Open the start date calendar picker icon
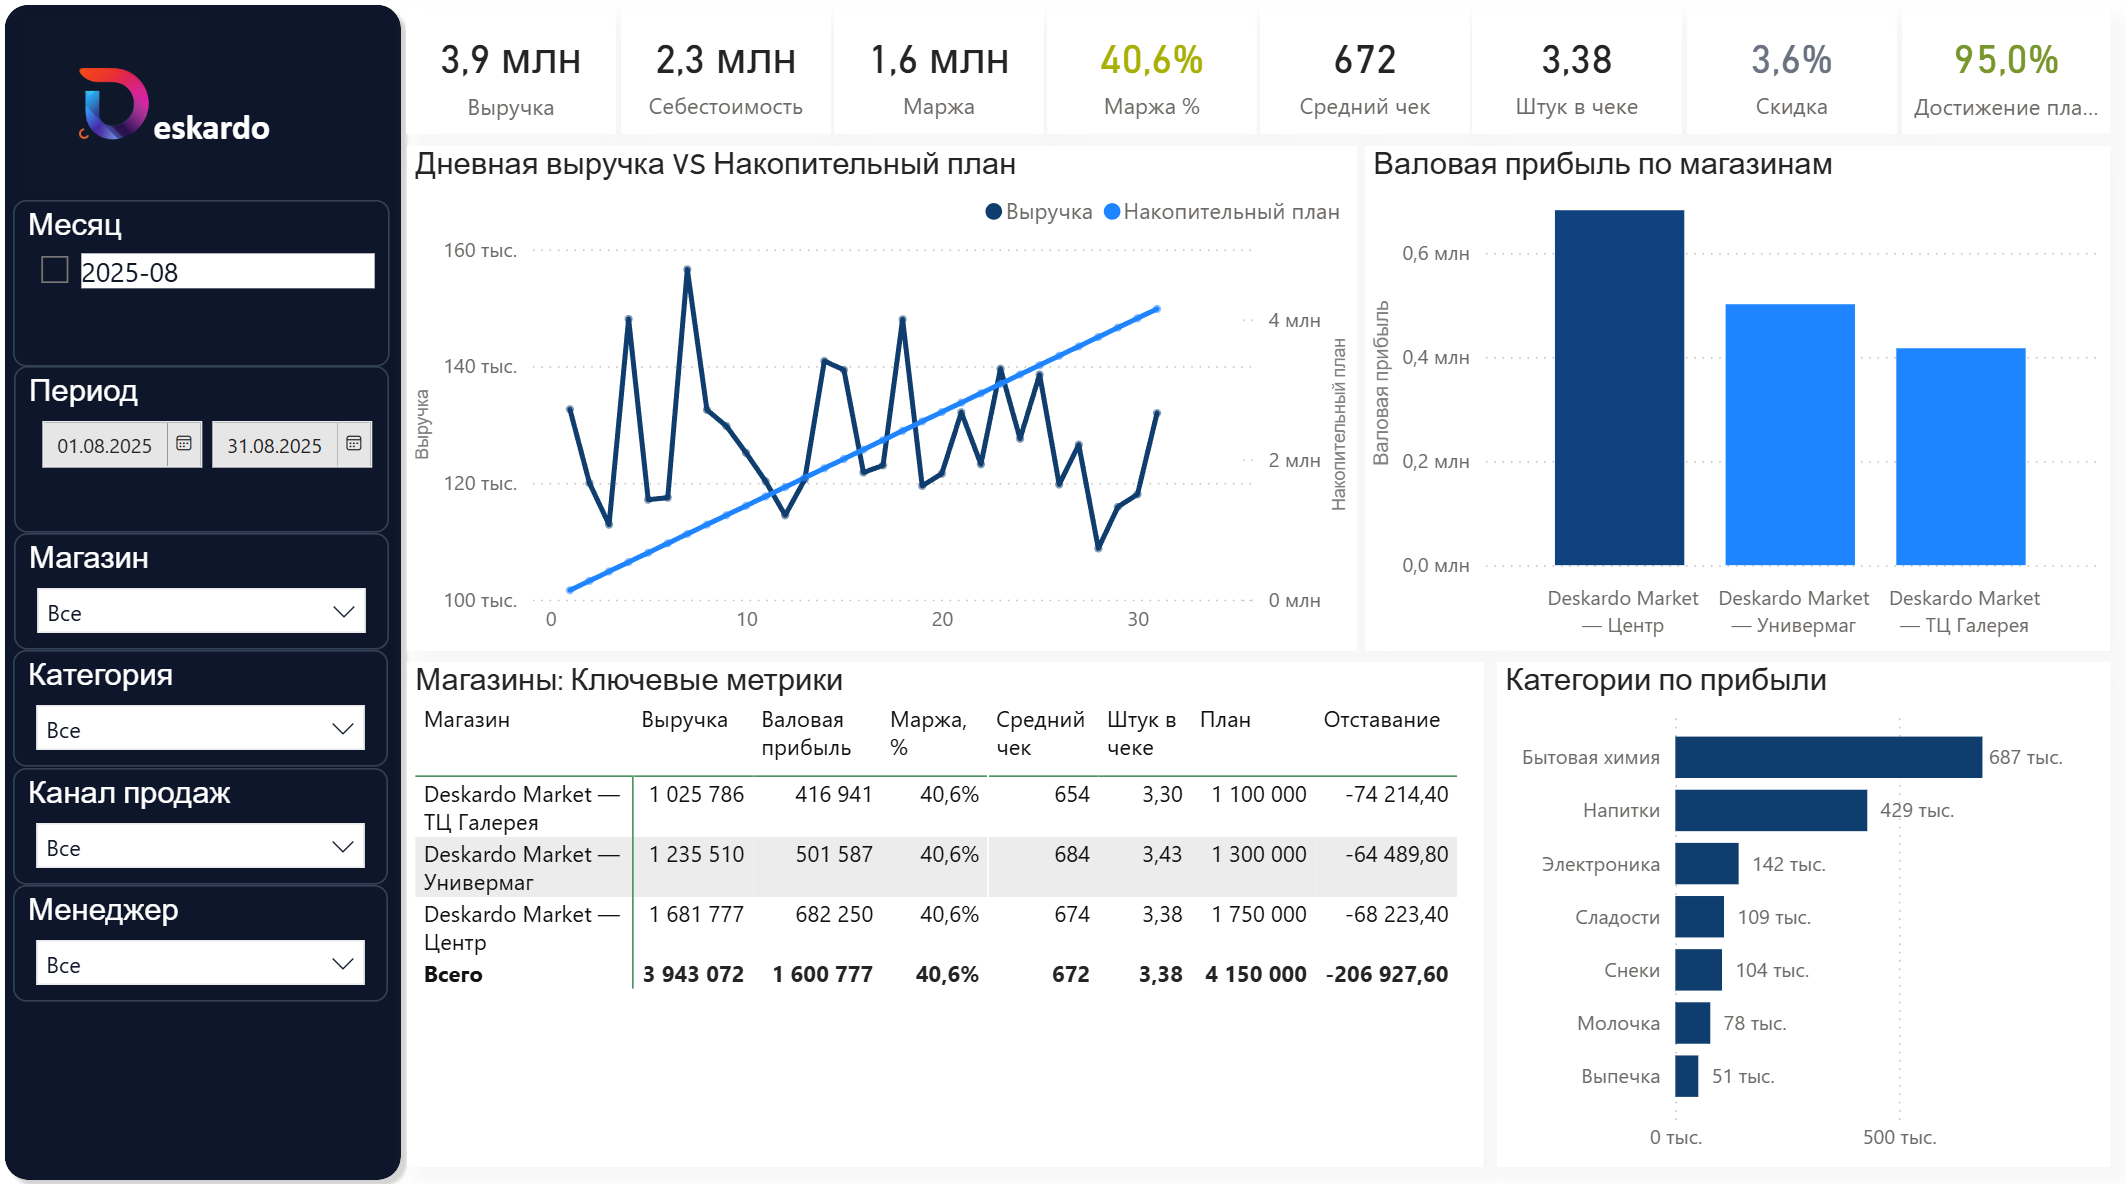This screenshot has width=2127, height=1184. point(184,443)
